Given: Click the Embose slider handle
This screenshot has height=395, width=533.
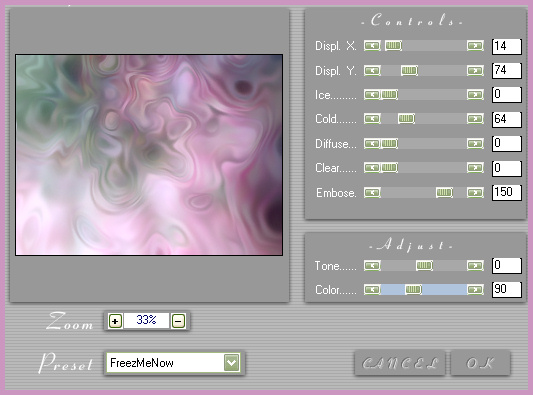Looking at the screenshot, I should pos(444,193).
